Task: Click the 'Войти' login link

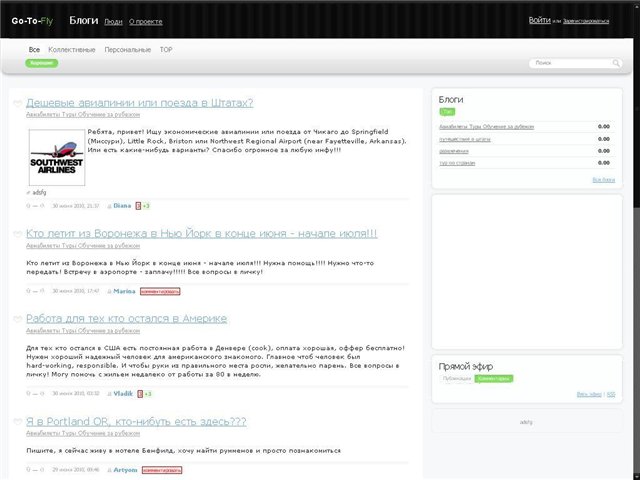Action: 538,20
